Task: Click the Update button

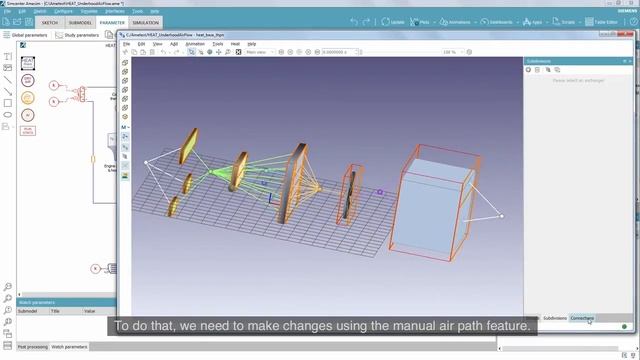Action: 393,22
